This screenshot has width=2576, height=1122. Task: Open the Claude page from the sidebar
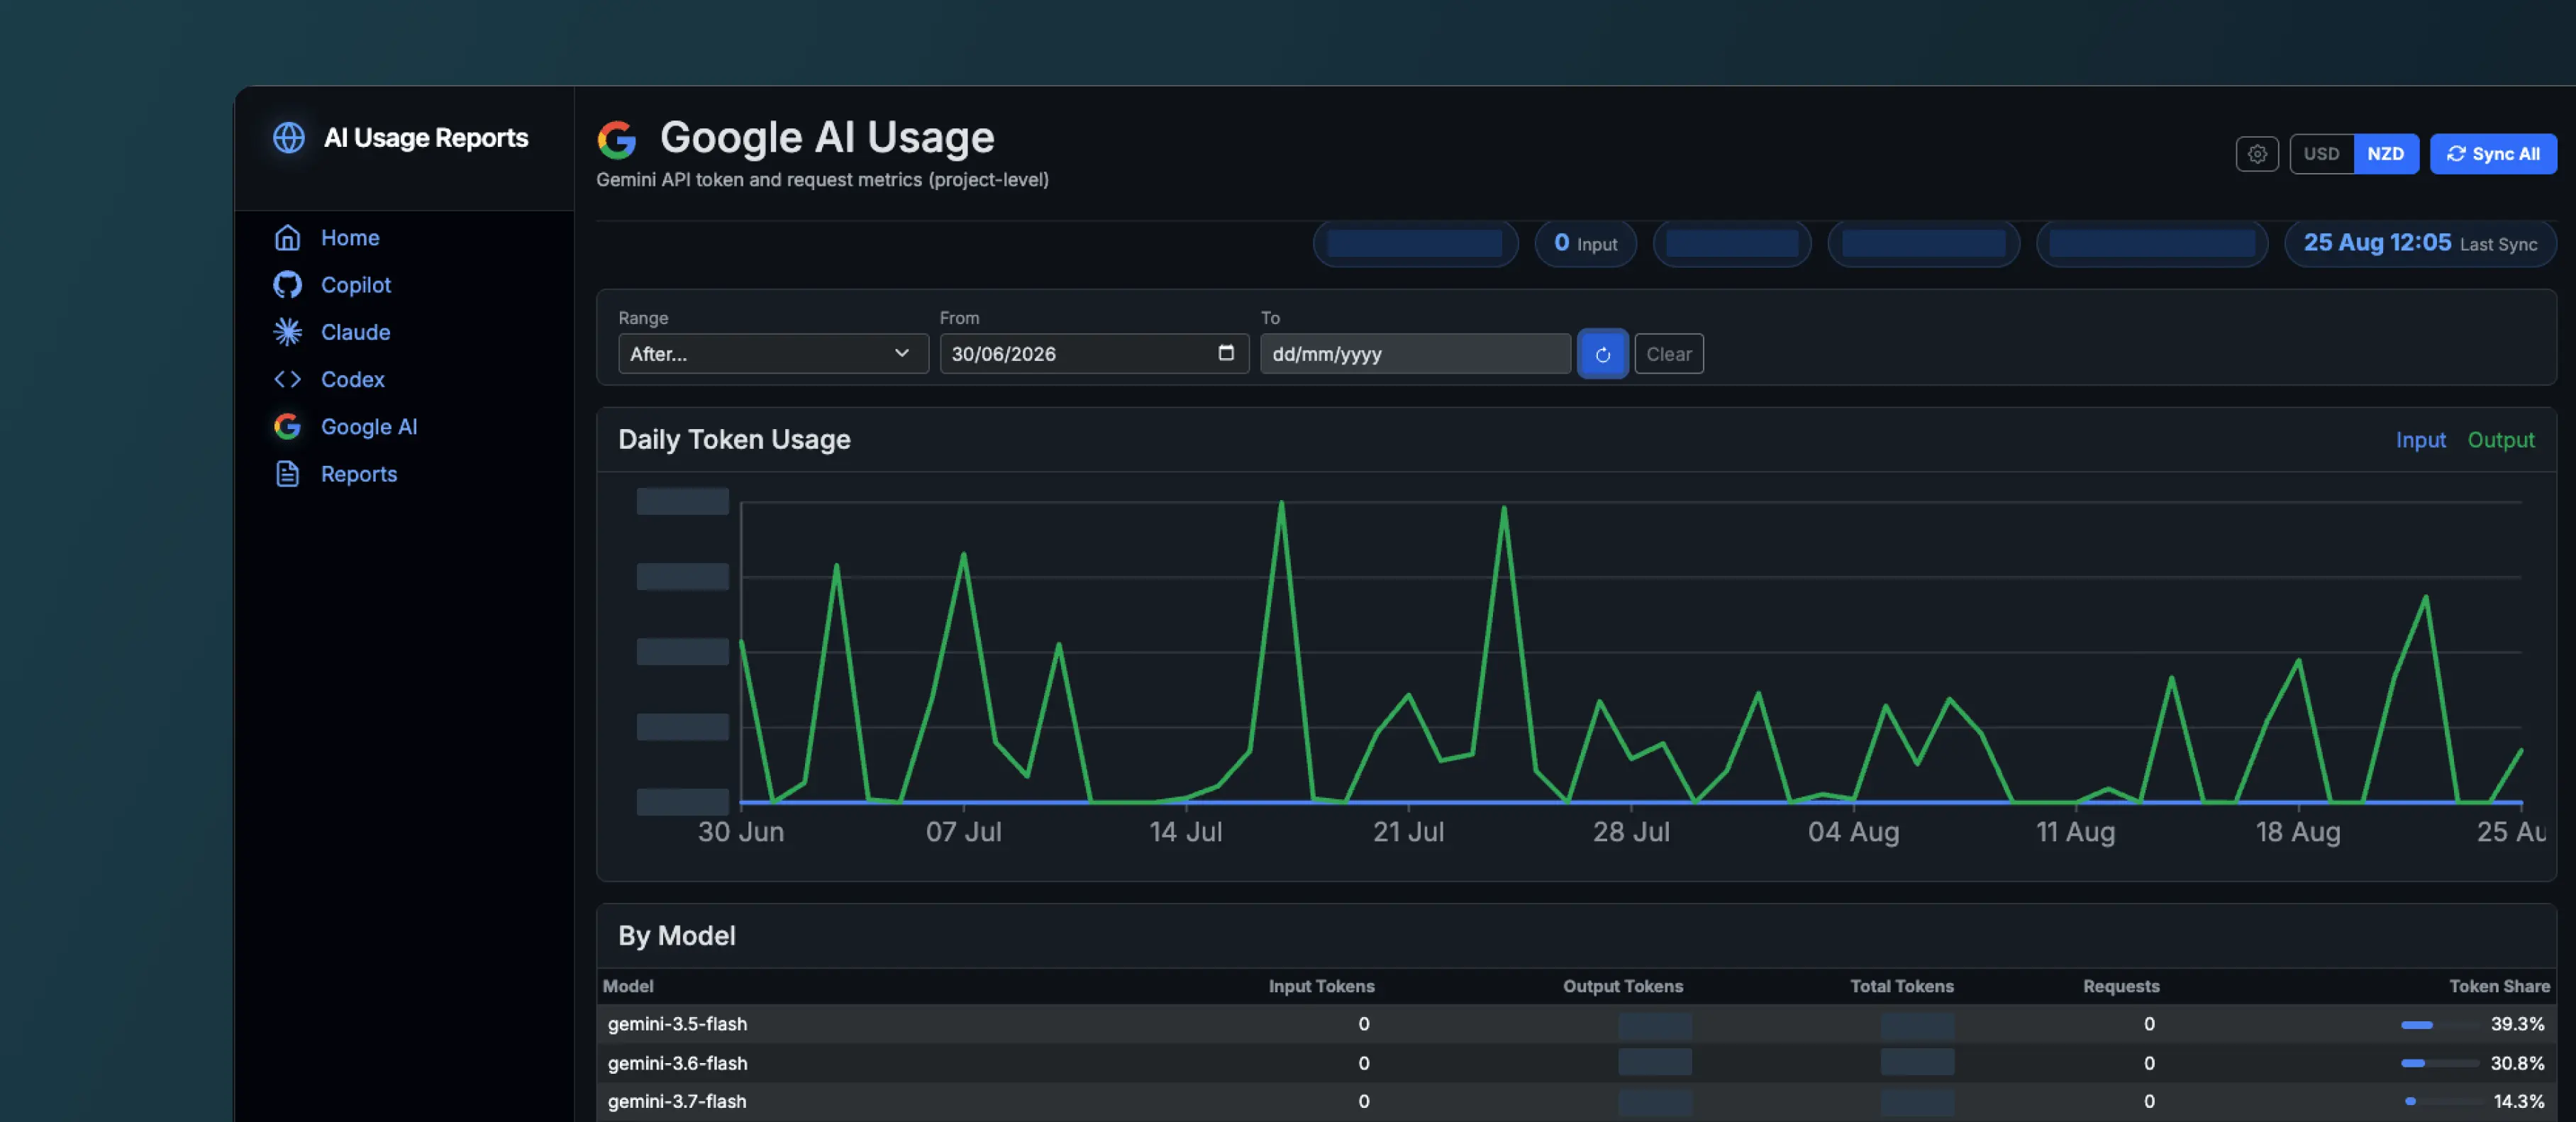tap(355, 332)
